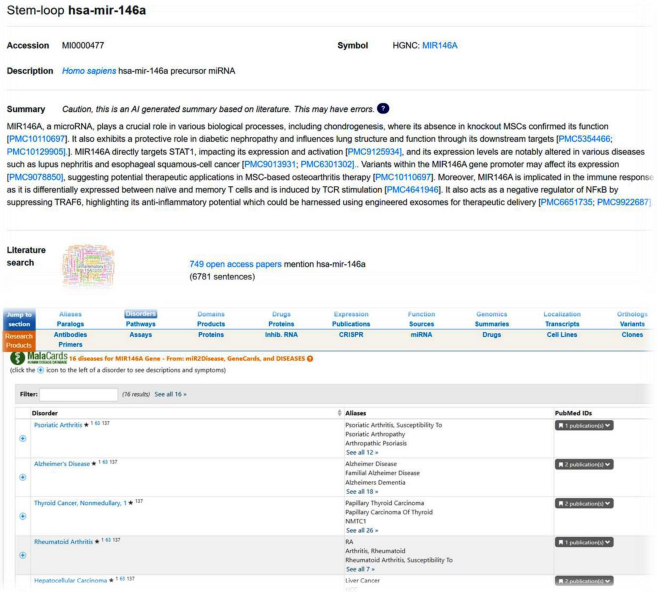Open the Psoriatic Arthritis 1 publication(s) dropdown
The height and width of the screenshot is (592, 657).
click(584, 425)
